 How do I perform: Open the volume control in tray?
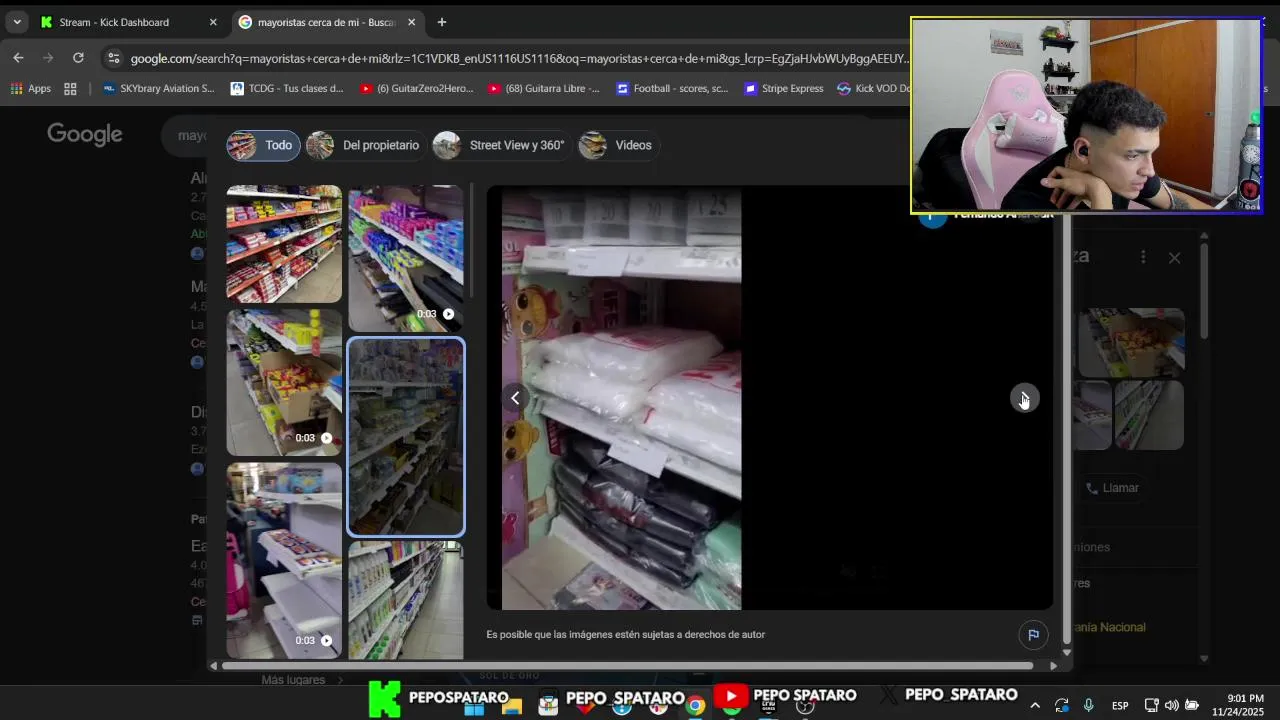1171,705
